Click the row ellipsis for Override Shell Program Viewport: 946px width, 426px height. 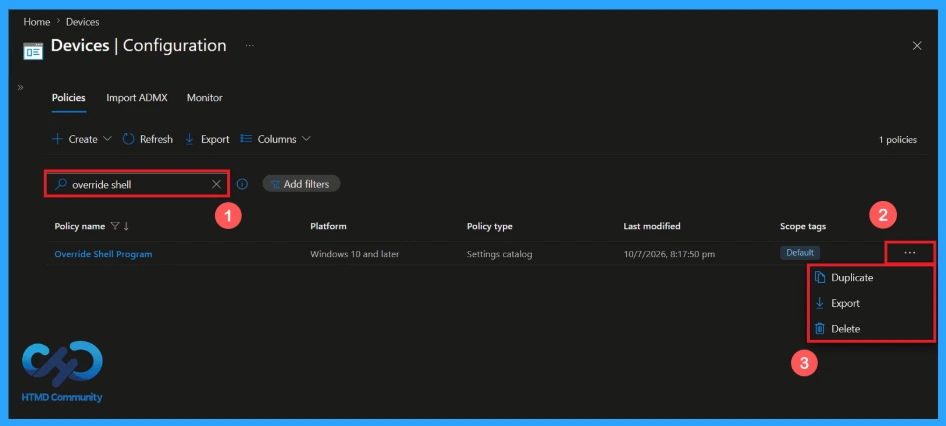click(x=910, y=253)
